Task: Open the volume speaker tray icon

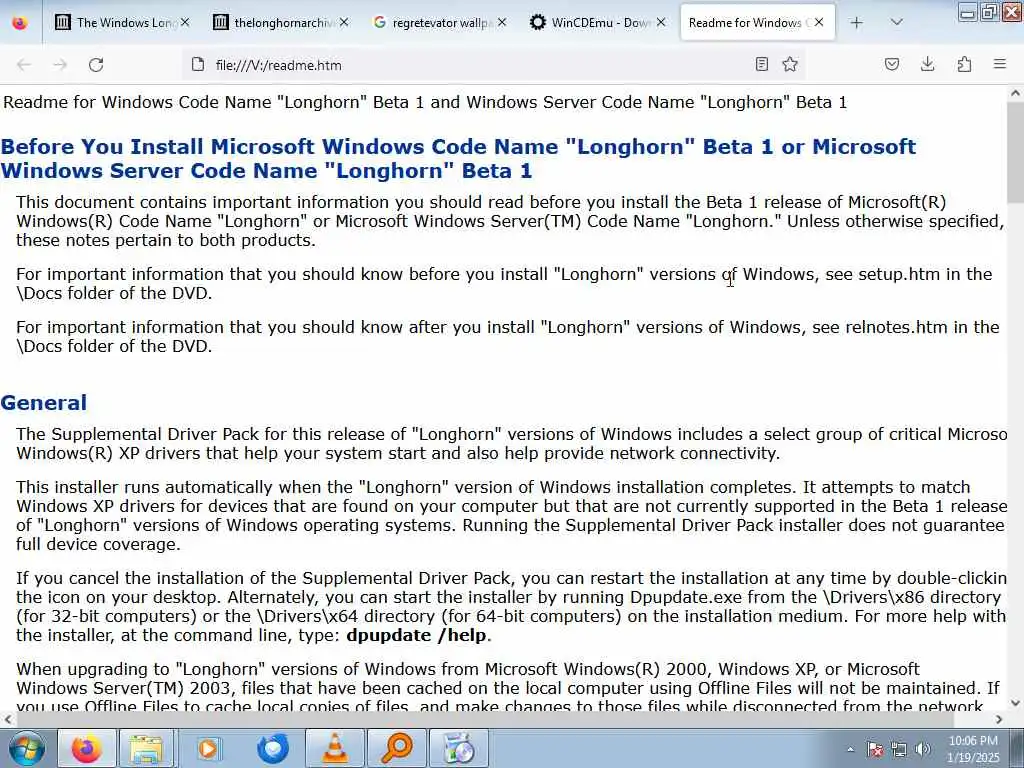Action: tap(923, 749)
